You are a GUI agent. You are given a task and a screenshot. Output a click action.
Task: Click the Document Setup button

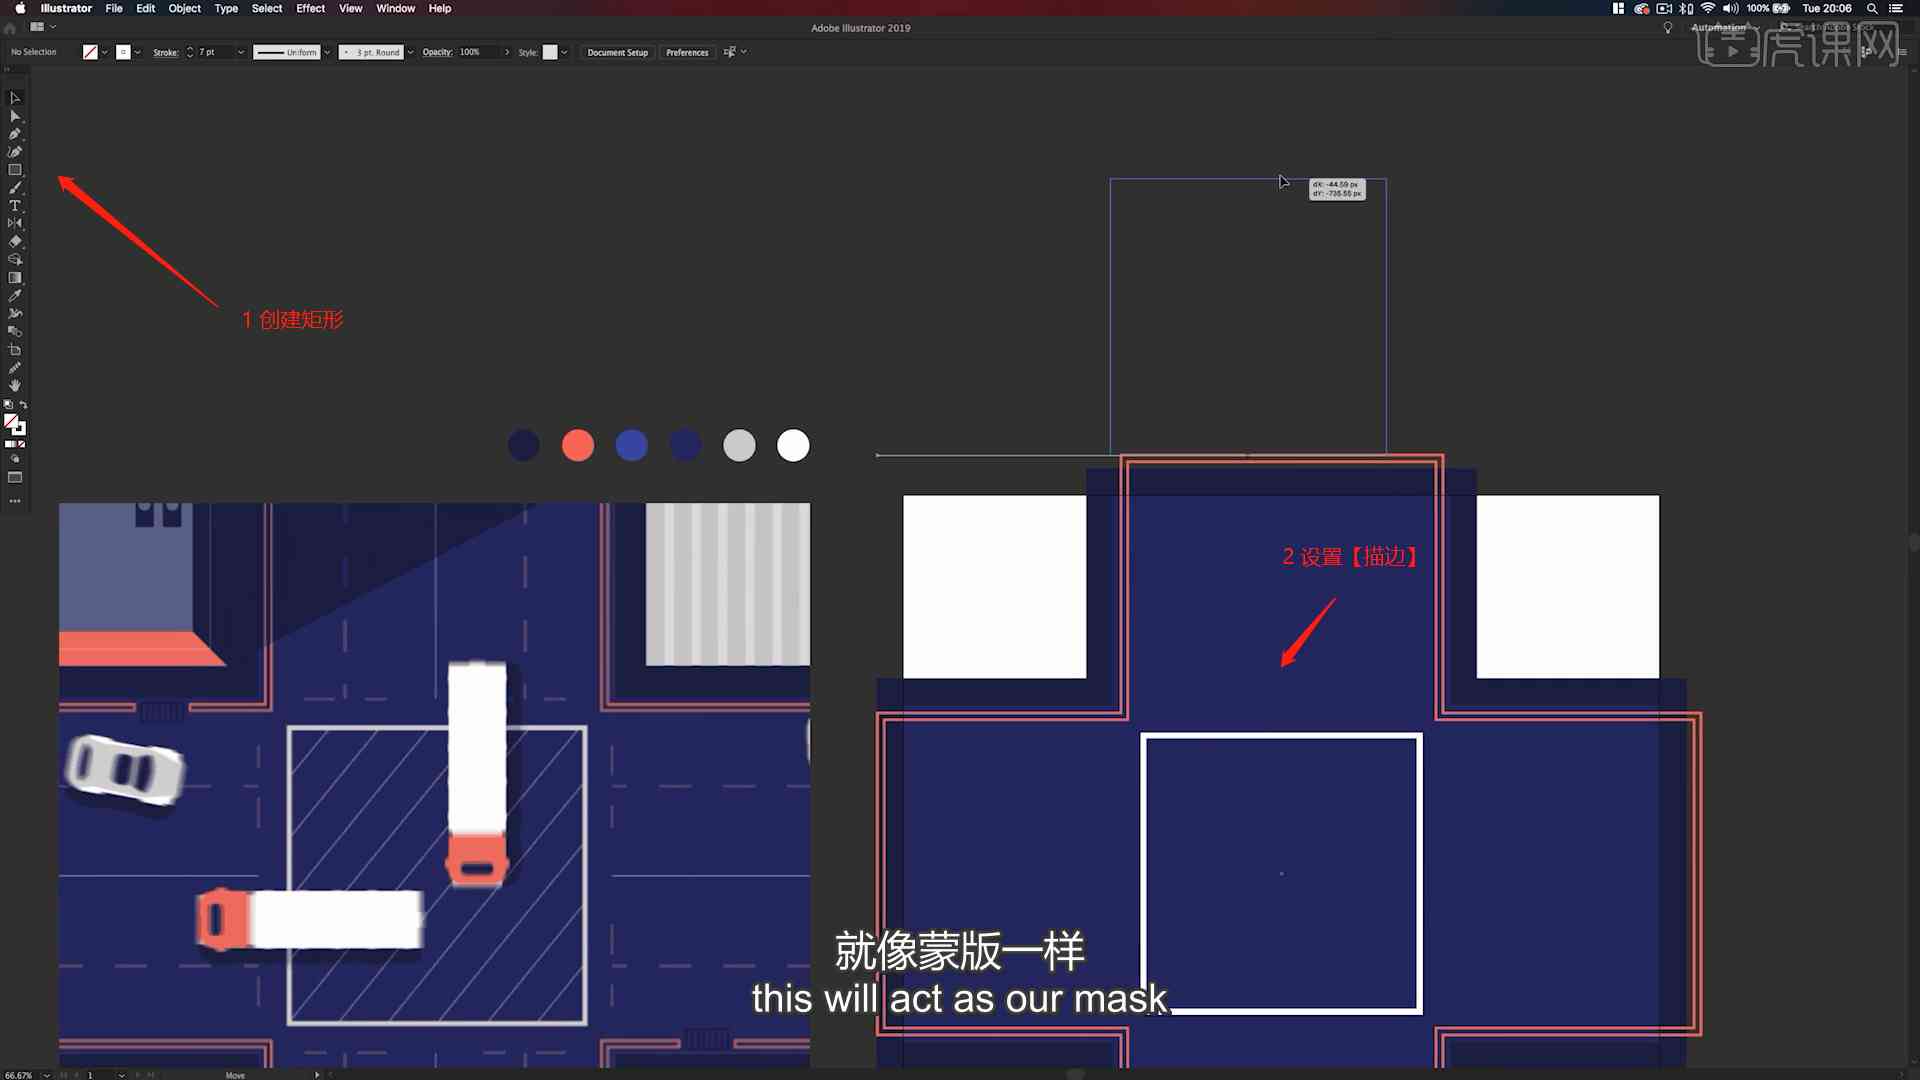coord(617,52)
